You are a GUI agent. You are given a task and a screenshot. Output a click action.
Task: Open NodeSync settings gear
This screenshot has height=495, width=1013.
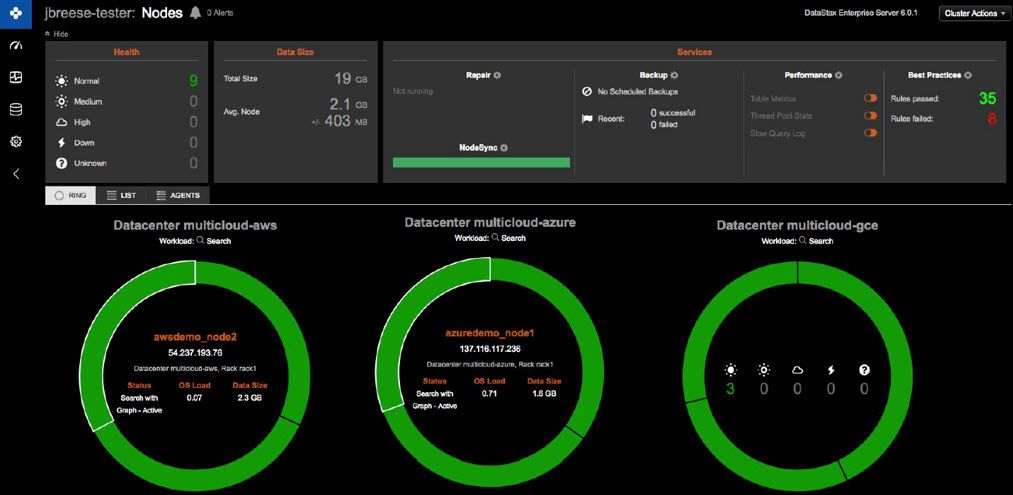[504, 147]
